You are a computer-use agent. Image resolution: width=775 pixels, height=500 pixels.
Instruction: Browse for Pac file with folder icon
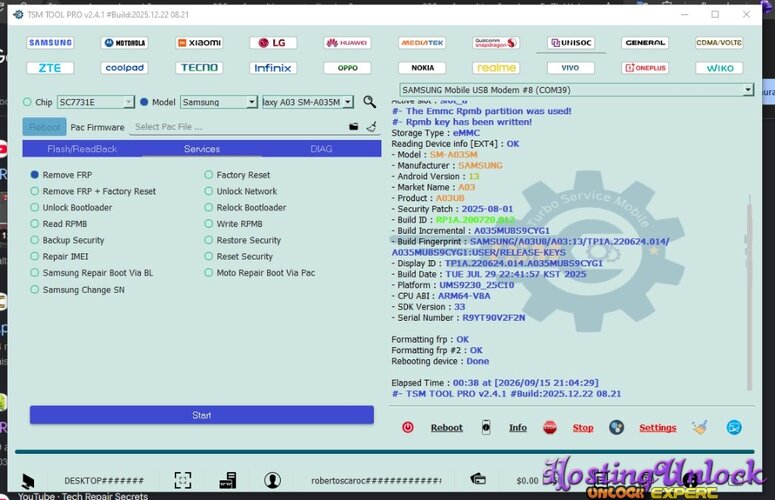[x=353, y=127]
